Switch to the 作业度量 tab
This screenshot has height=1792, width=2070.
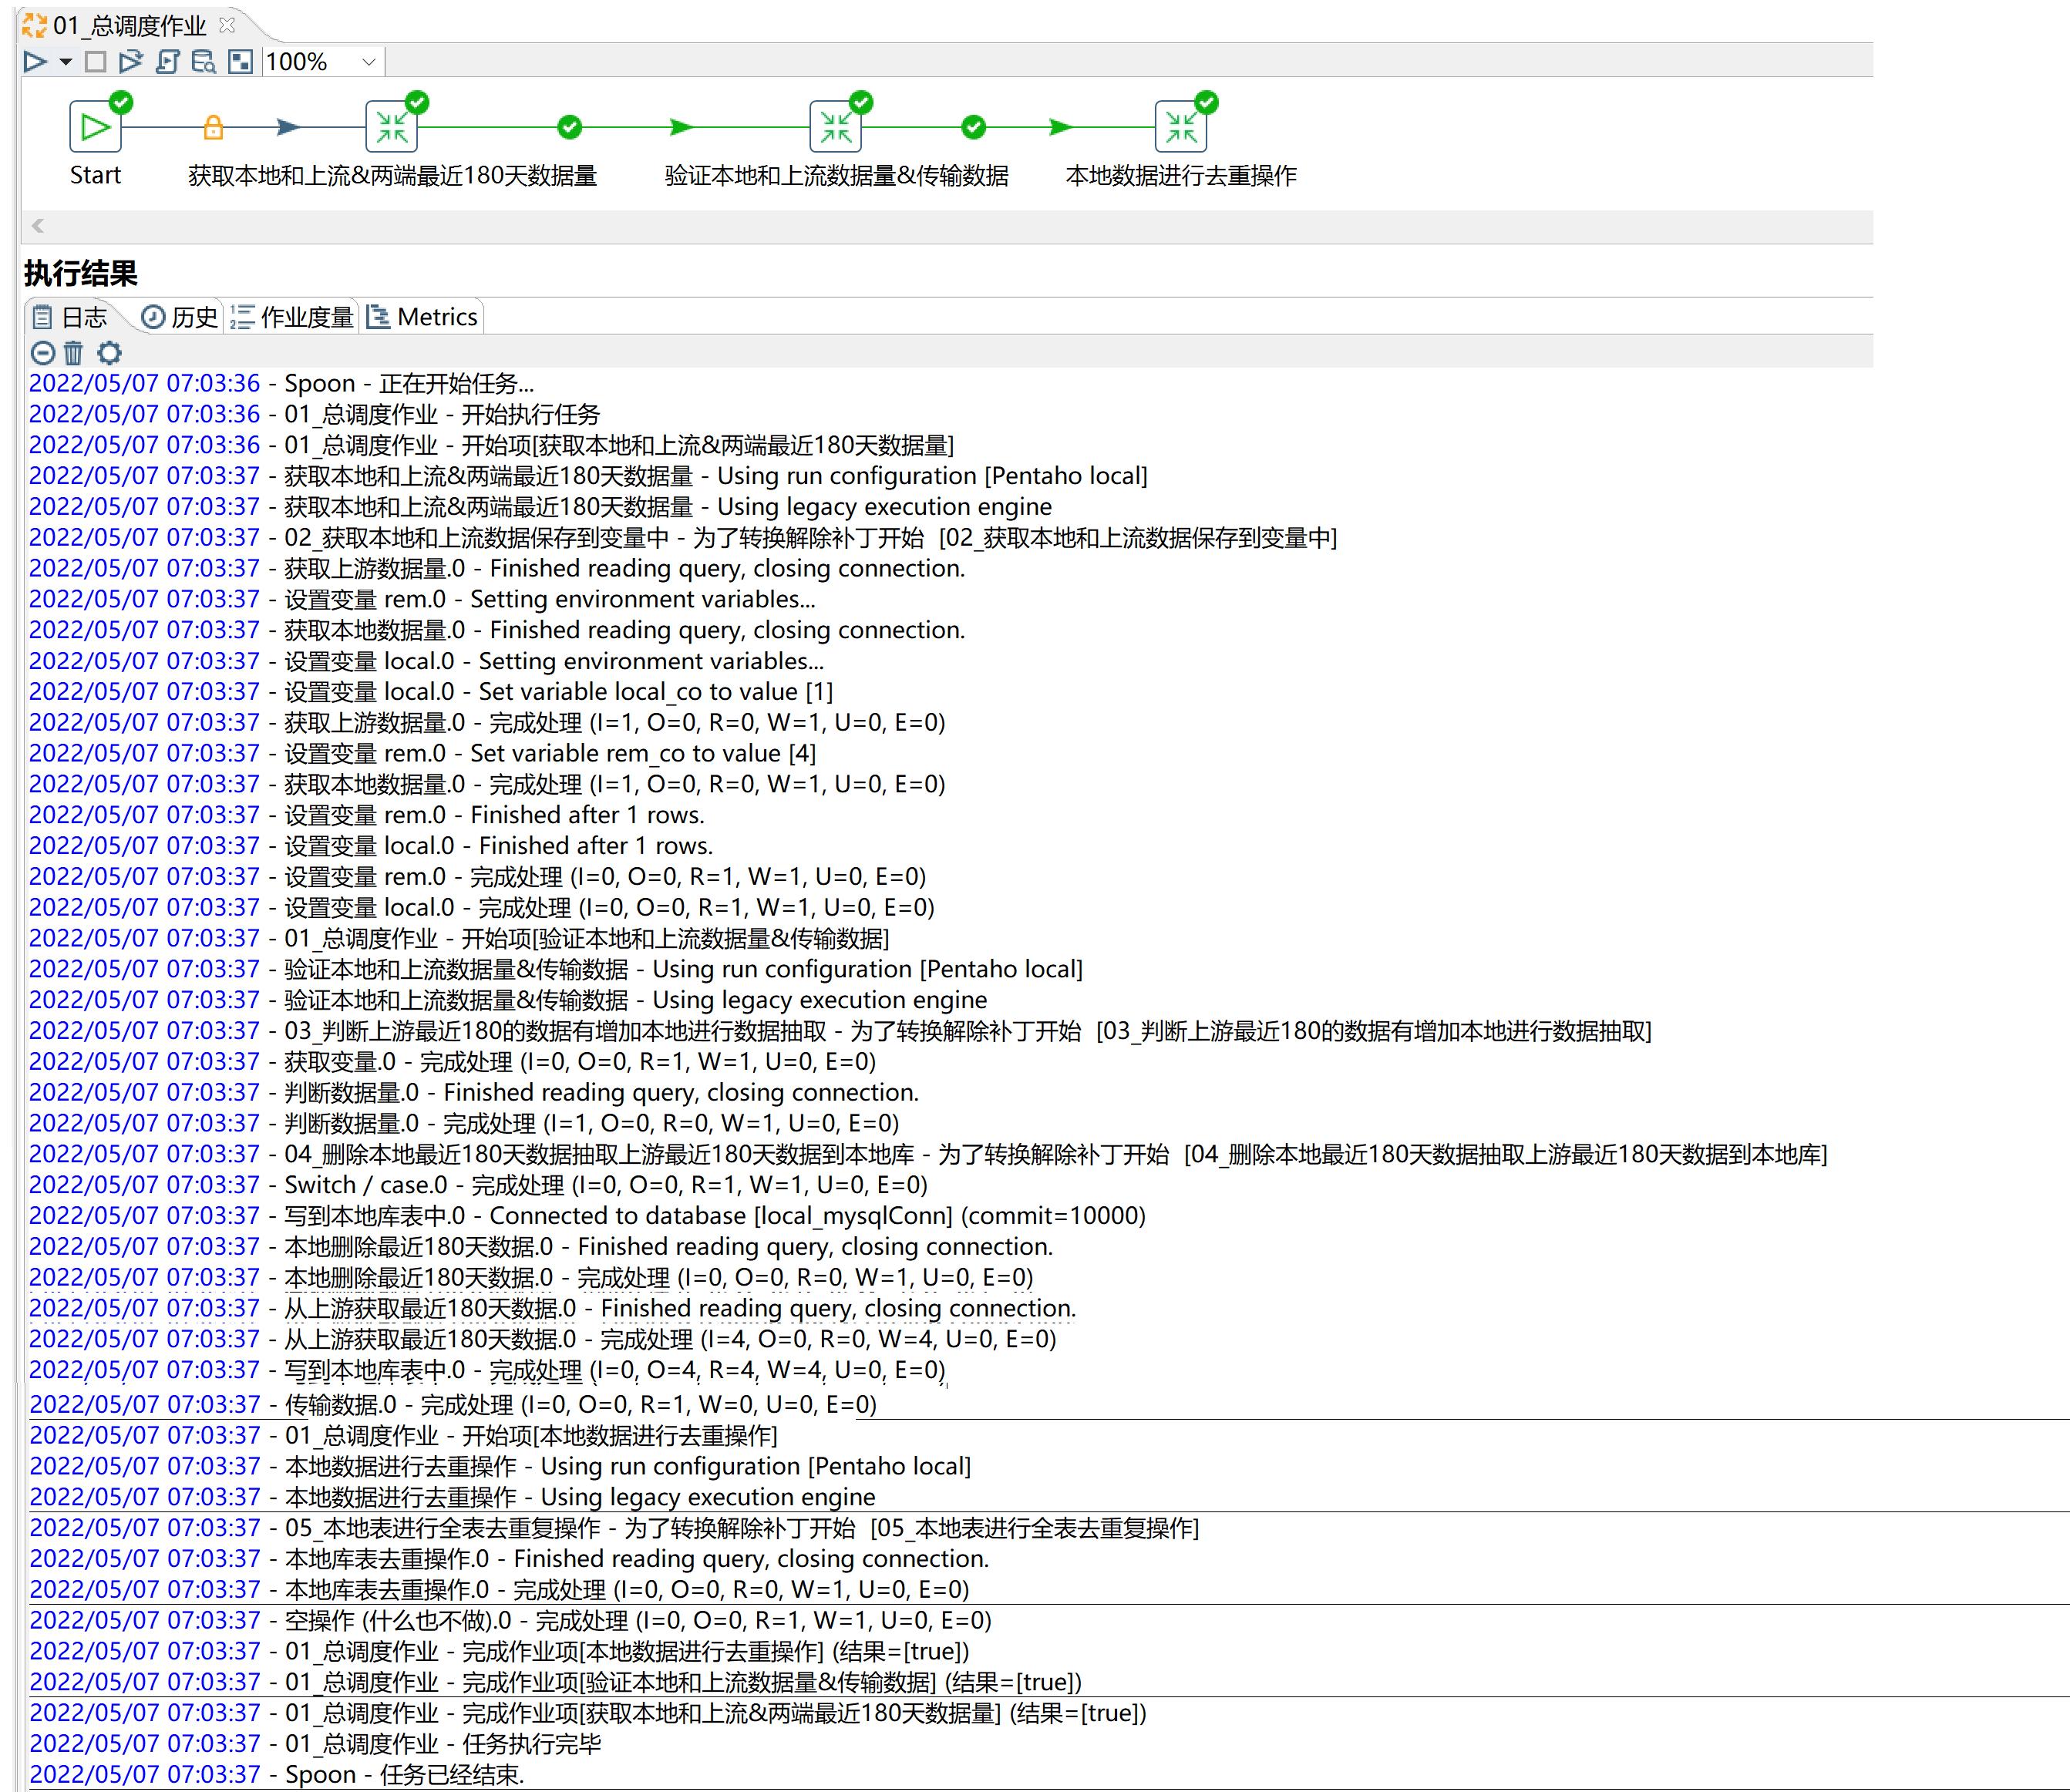[292, 317]
